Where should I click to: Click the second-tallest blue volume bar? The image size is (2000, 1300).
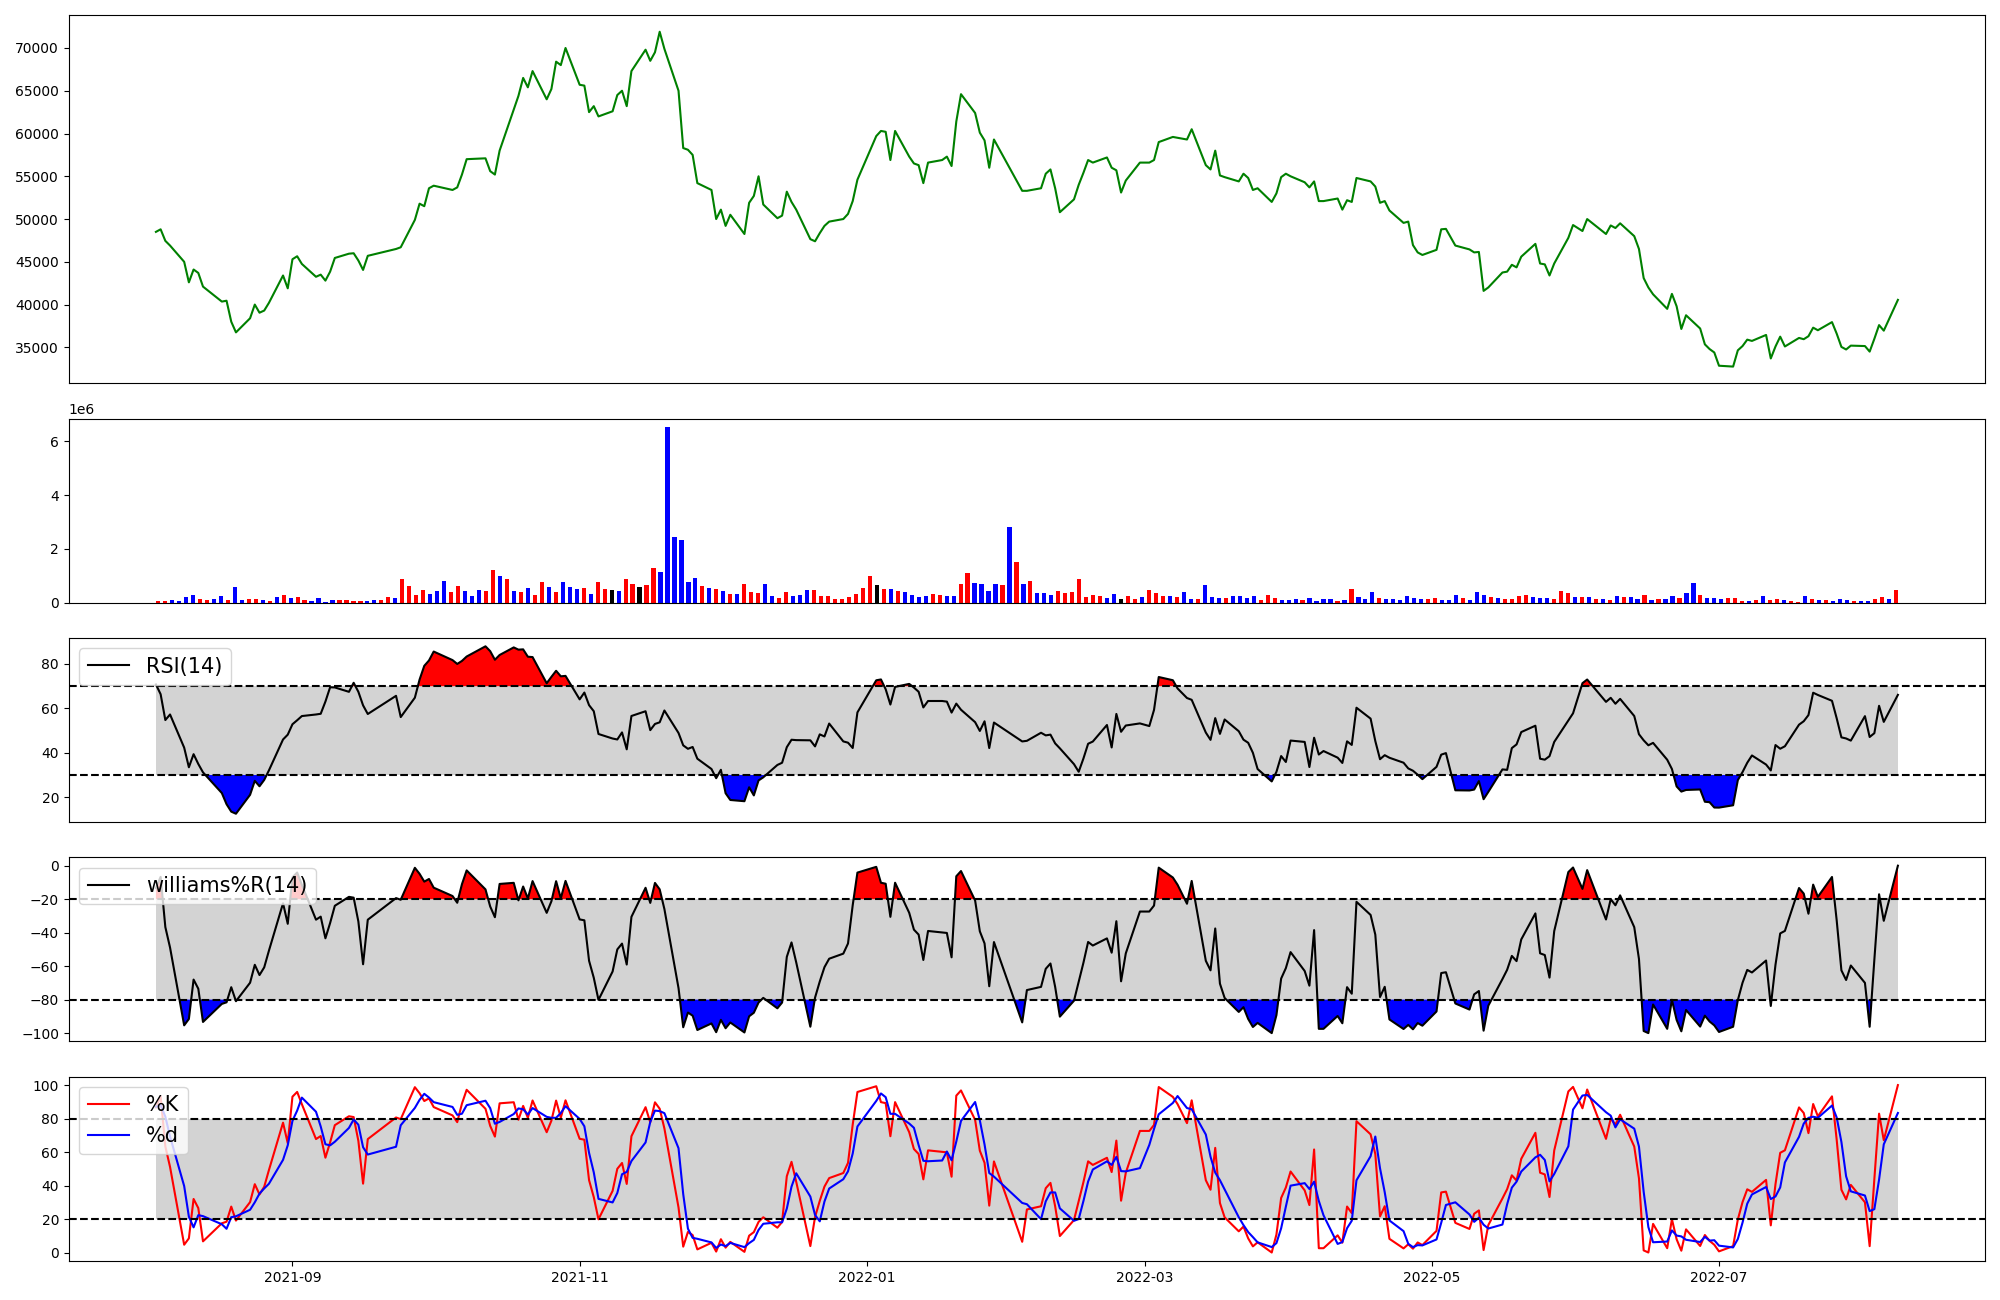1009,565
